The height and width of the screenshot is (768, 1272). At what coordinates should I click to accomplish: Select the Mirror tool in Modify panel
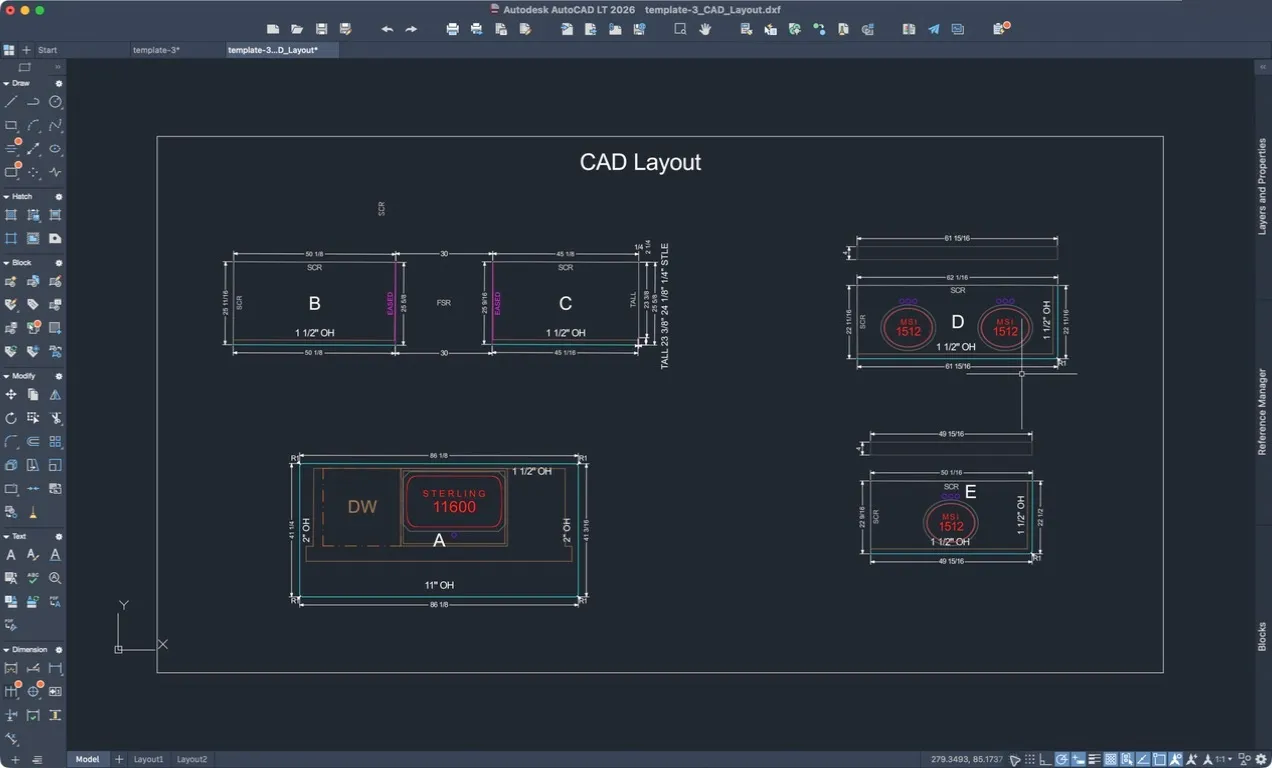coord(55,395)
